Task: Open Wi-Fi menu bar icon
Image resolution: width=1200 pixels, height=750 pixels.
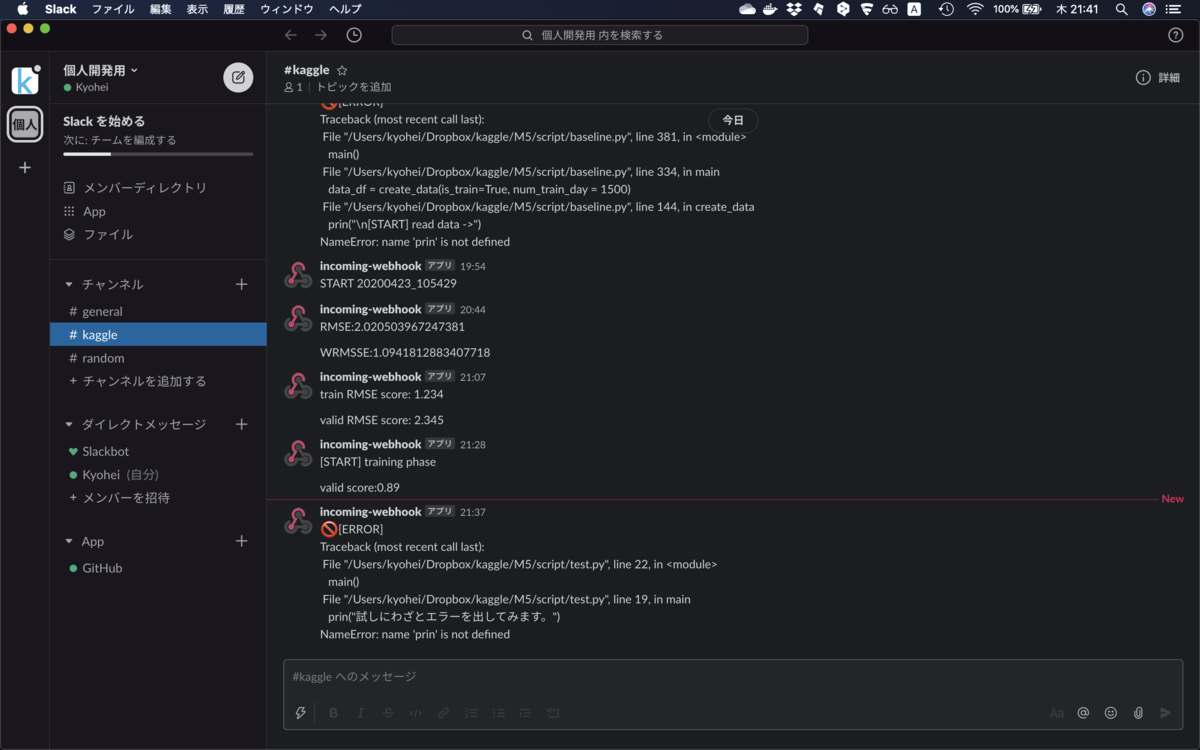Action: point(975,9)
